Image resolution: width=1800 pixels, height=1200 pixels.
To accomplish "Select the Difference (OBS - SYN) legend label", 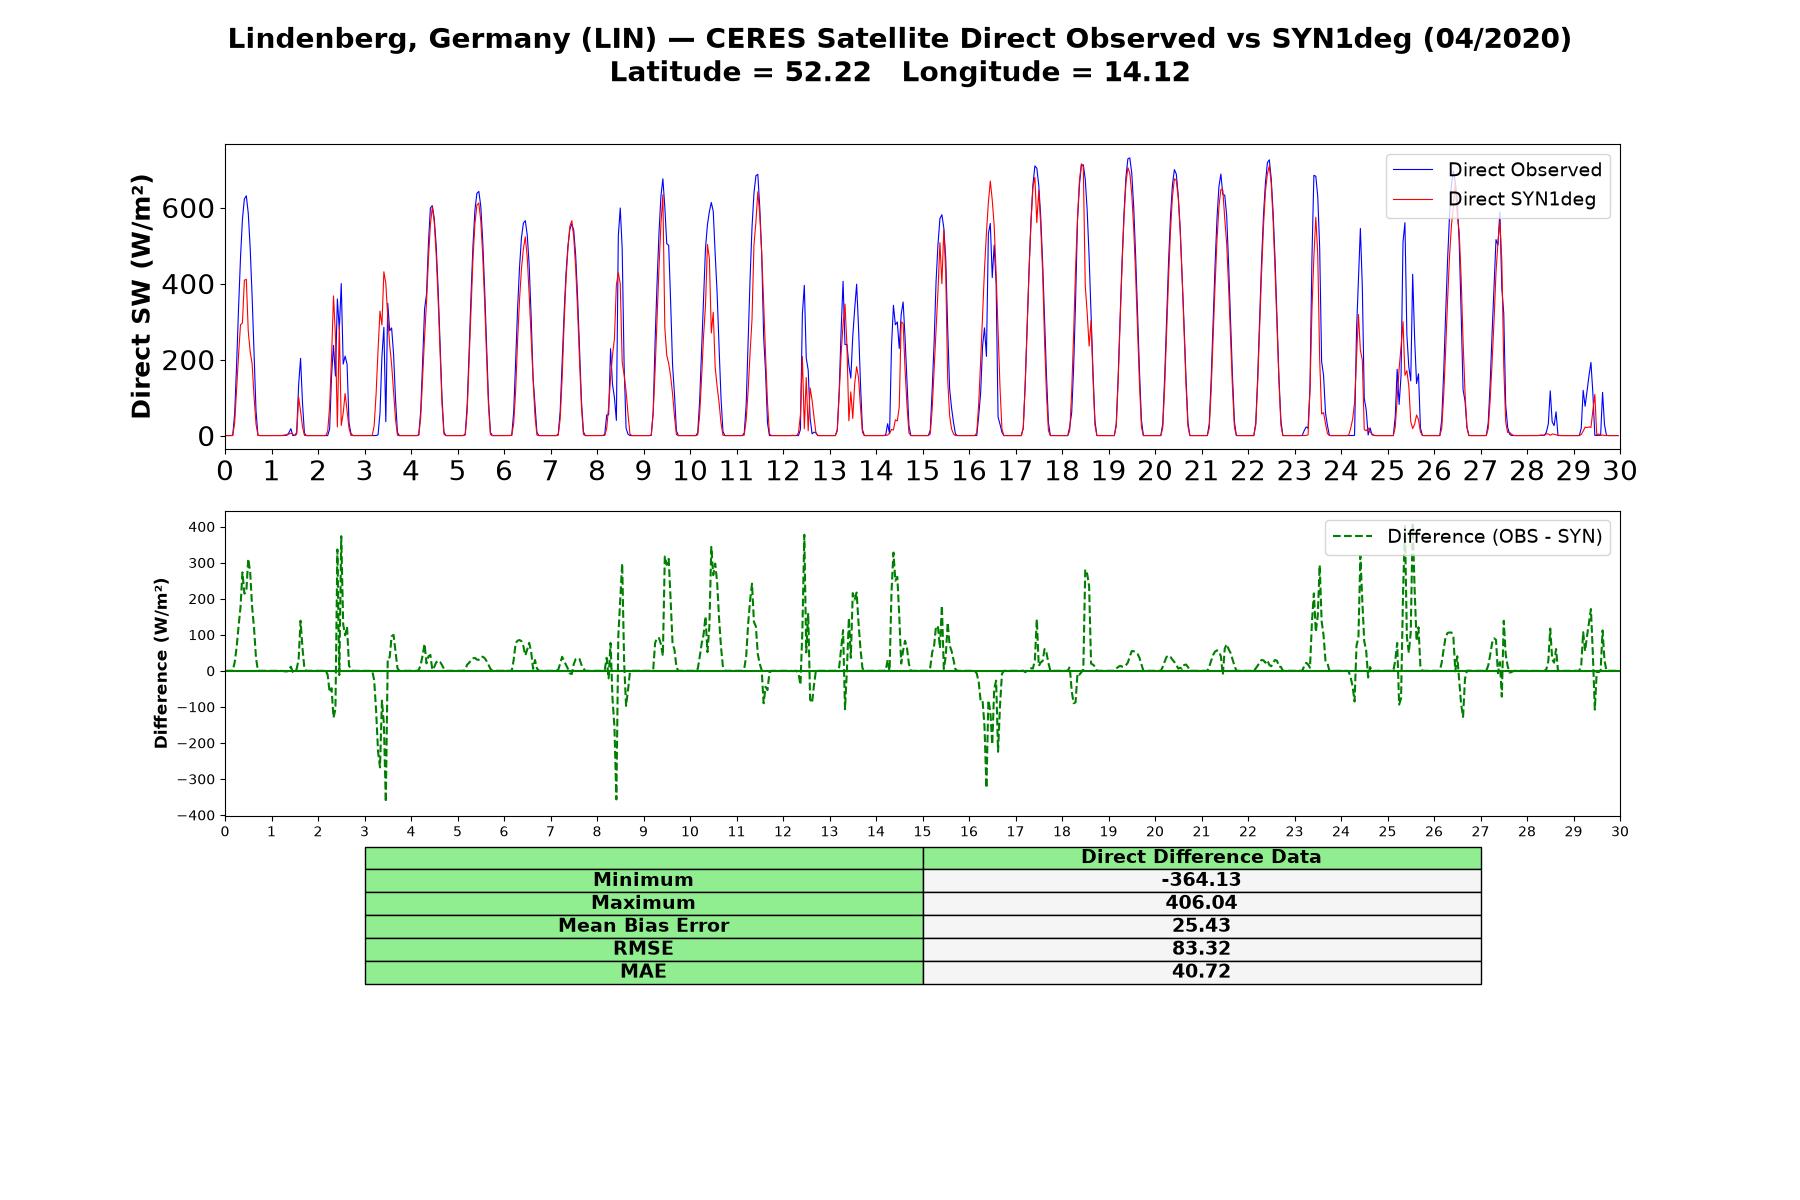I will [1494, 537].
